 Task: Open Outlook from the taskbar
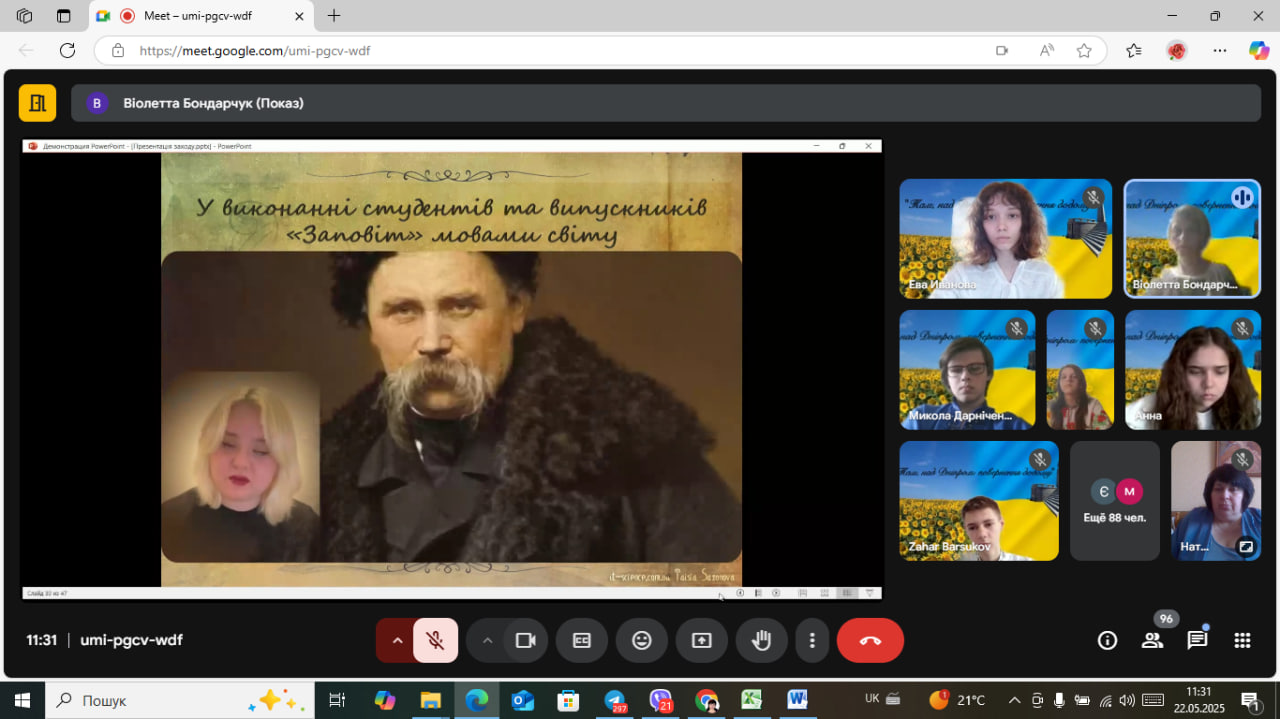[523, 700]
